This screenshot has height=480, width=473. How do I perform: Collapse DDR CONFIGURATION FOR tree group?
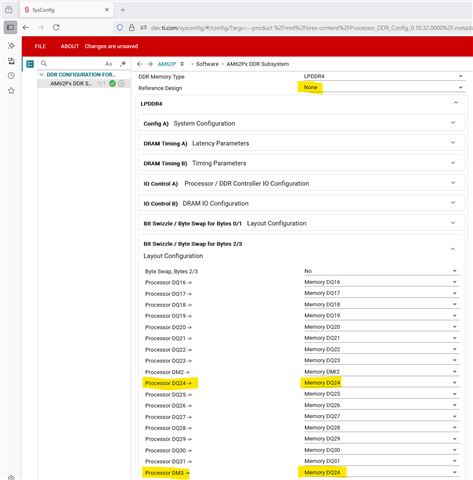[x=42, y=75]
